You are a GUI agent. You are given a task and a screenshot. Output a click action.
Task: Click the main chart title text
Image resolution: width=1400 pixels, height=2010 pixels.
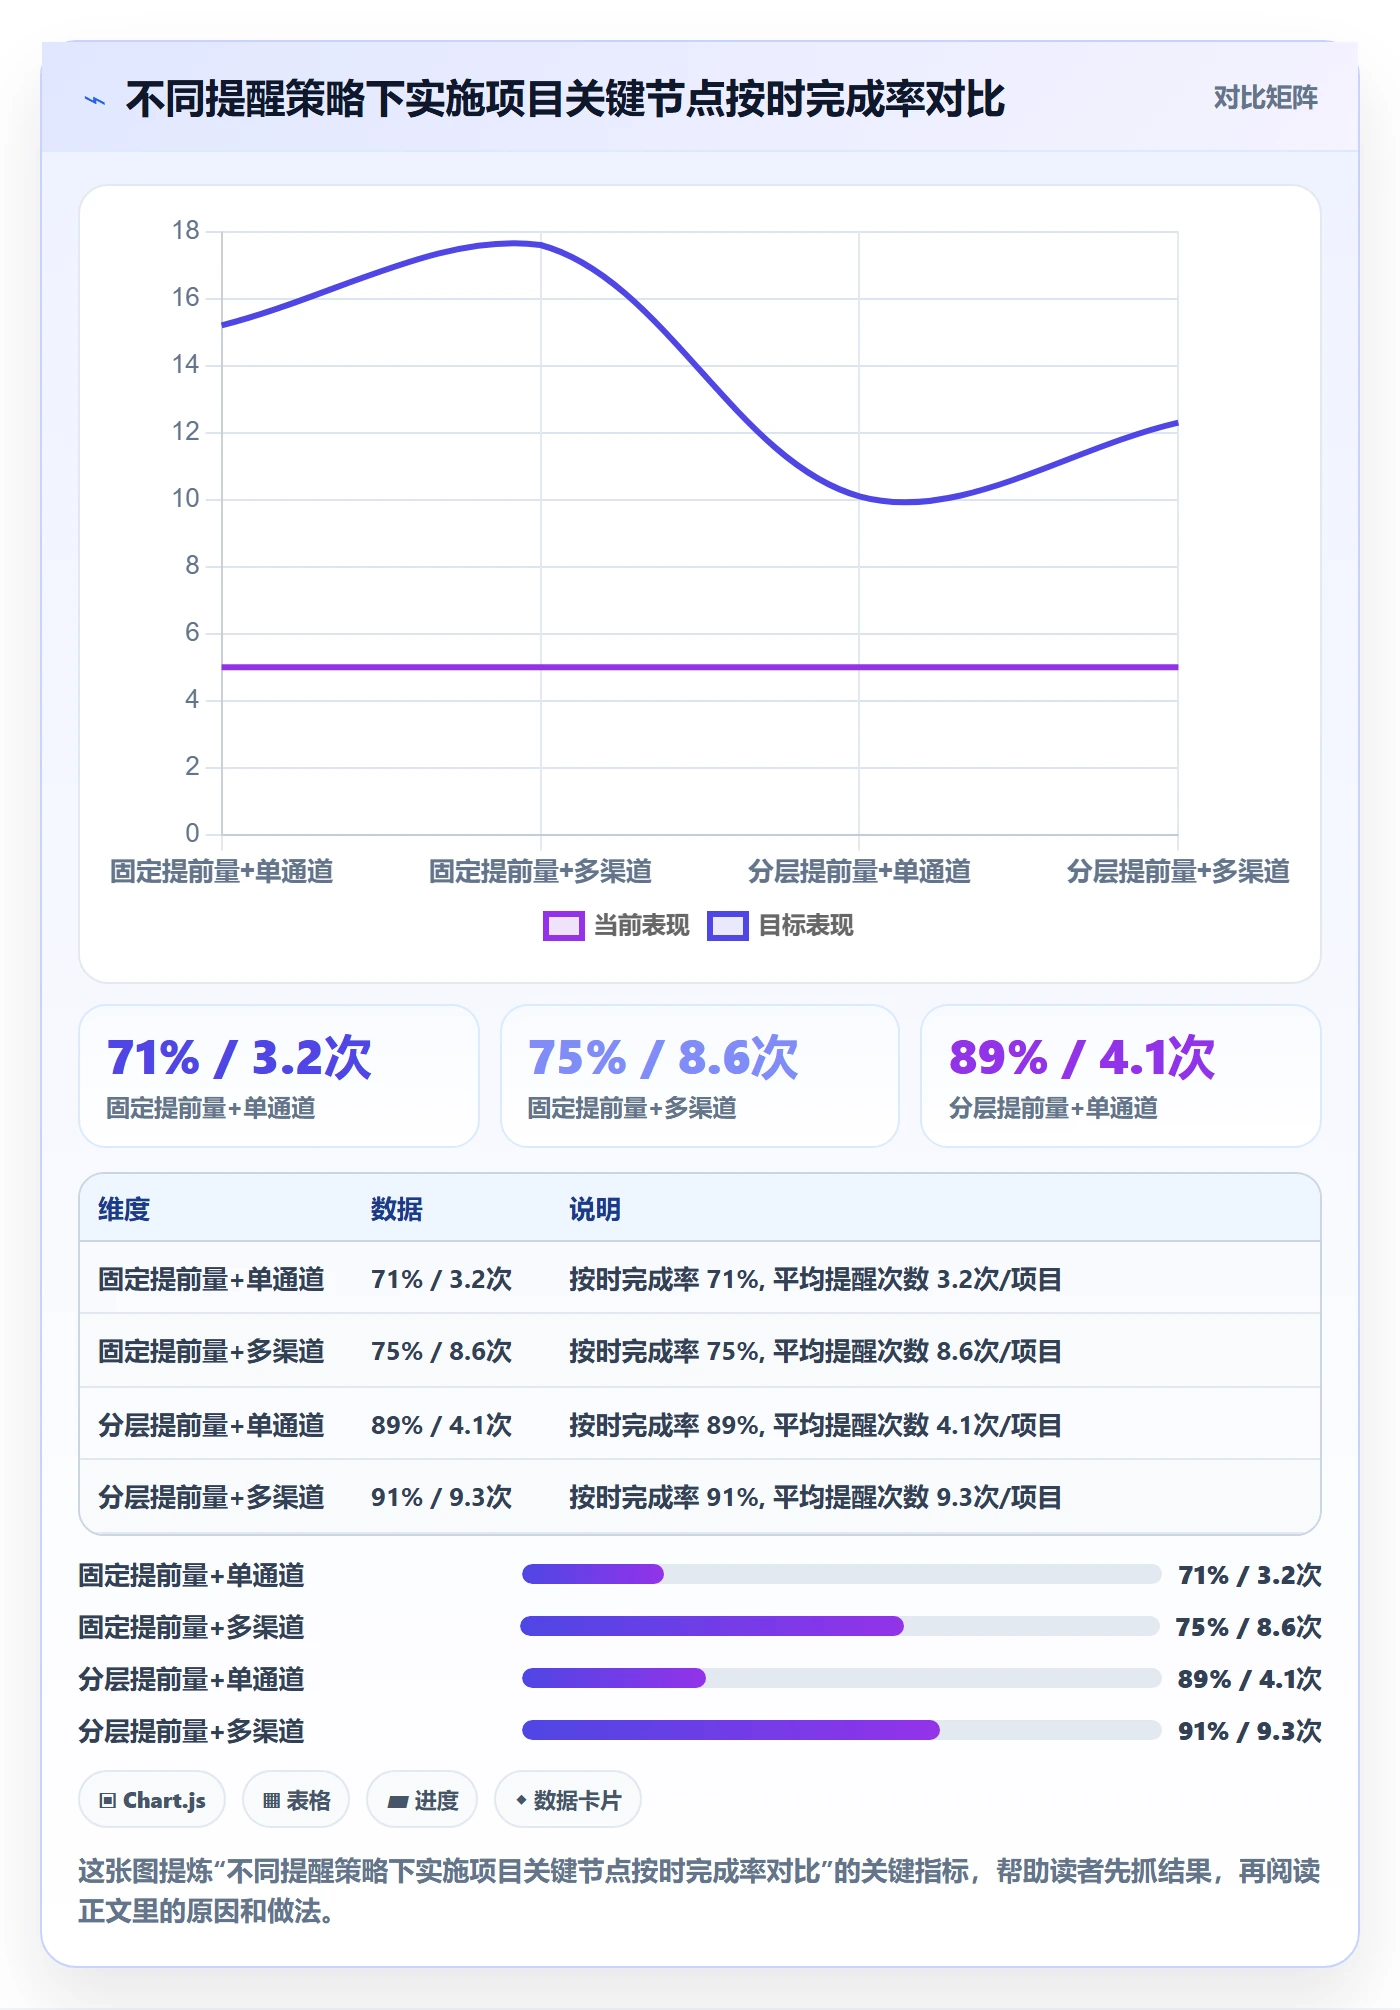[565, 99]
